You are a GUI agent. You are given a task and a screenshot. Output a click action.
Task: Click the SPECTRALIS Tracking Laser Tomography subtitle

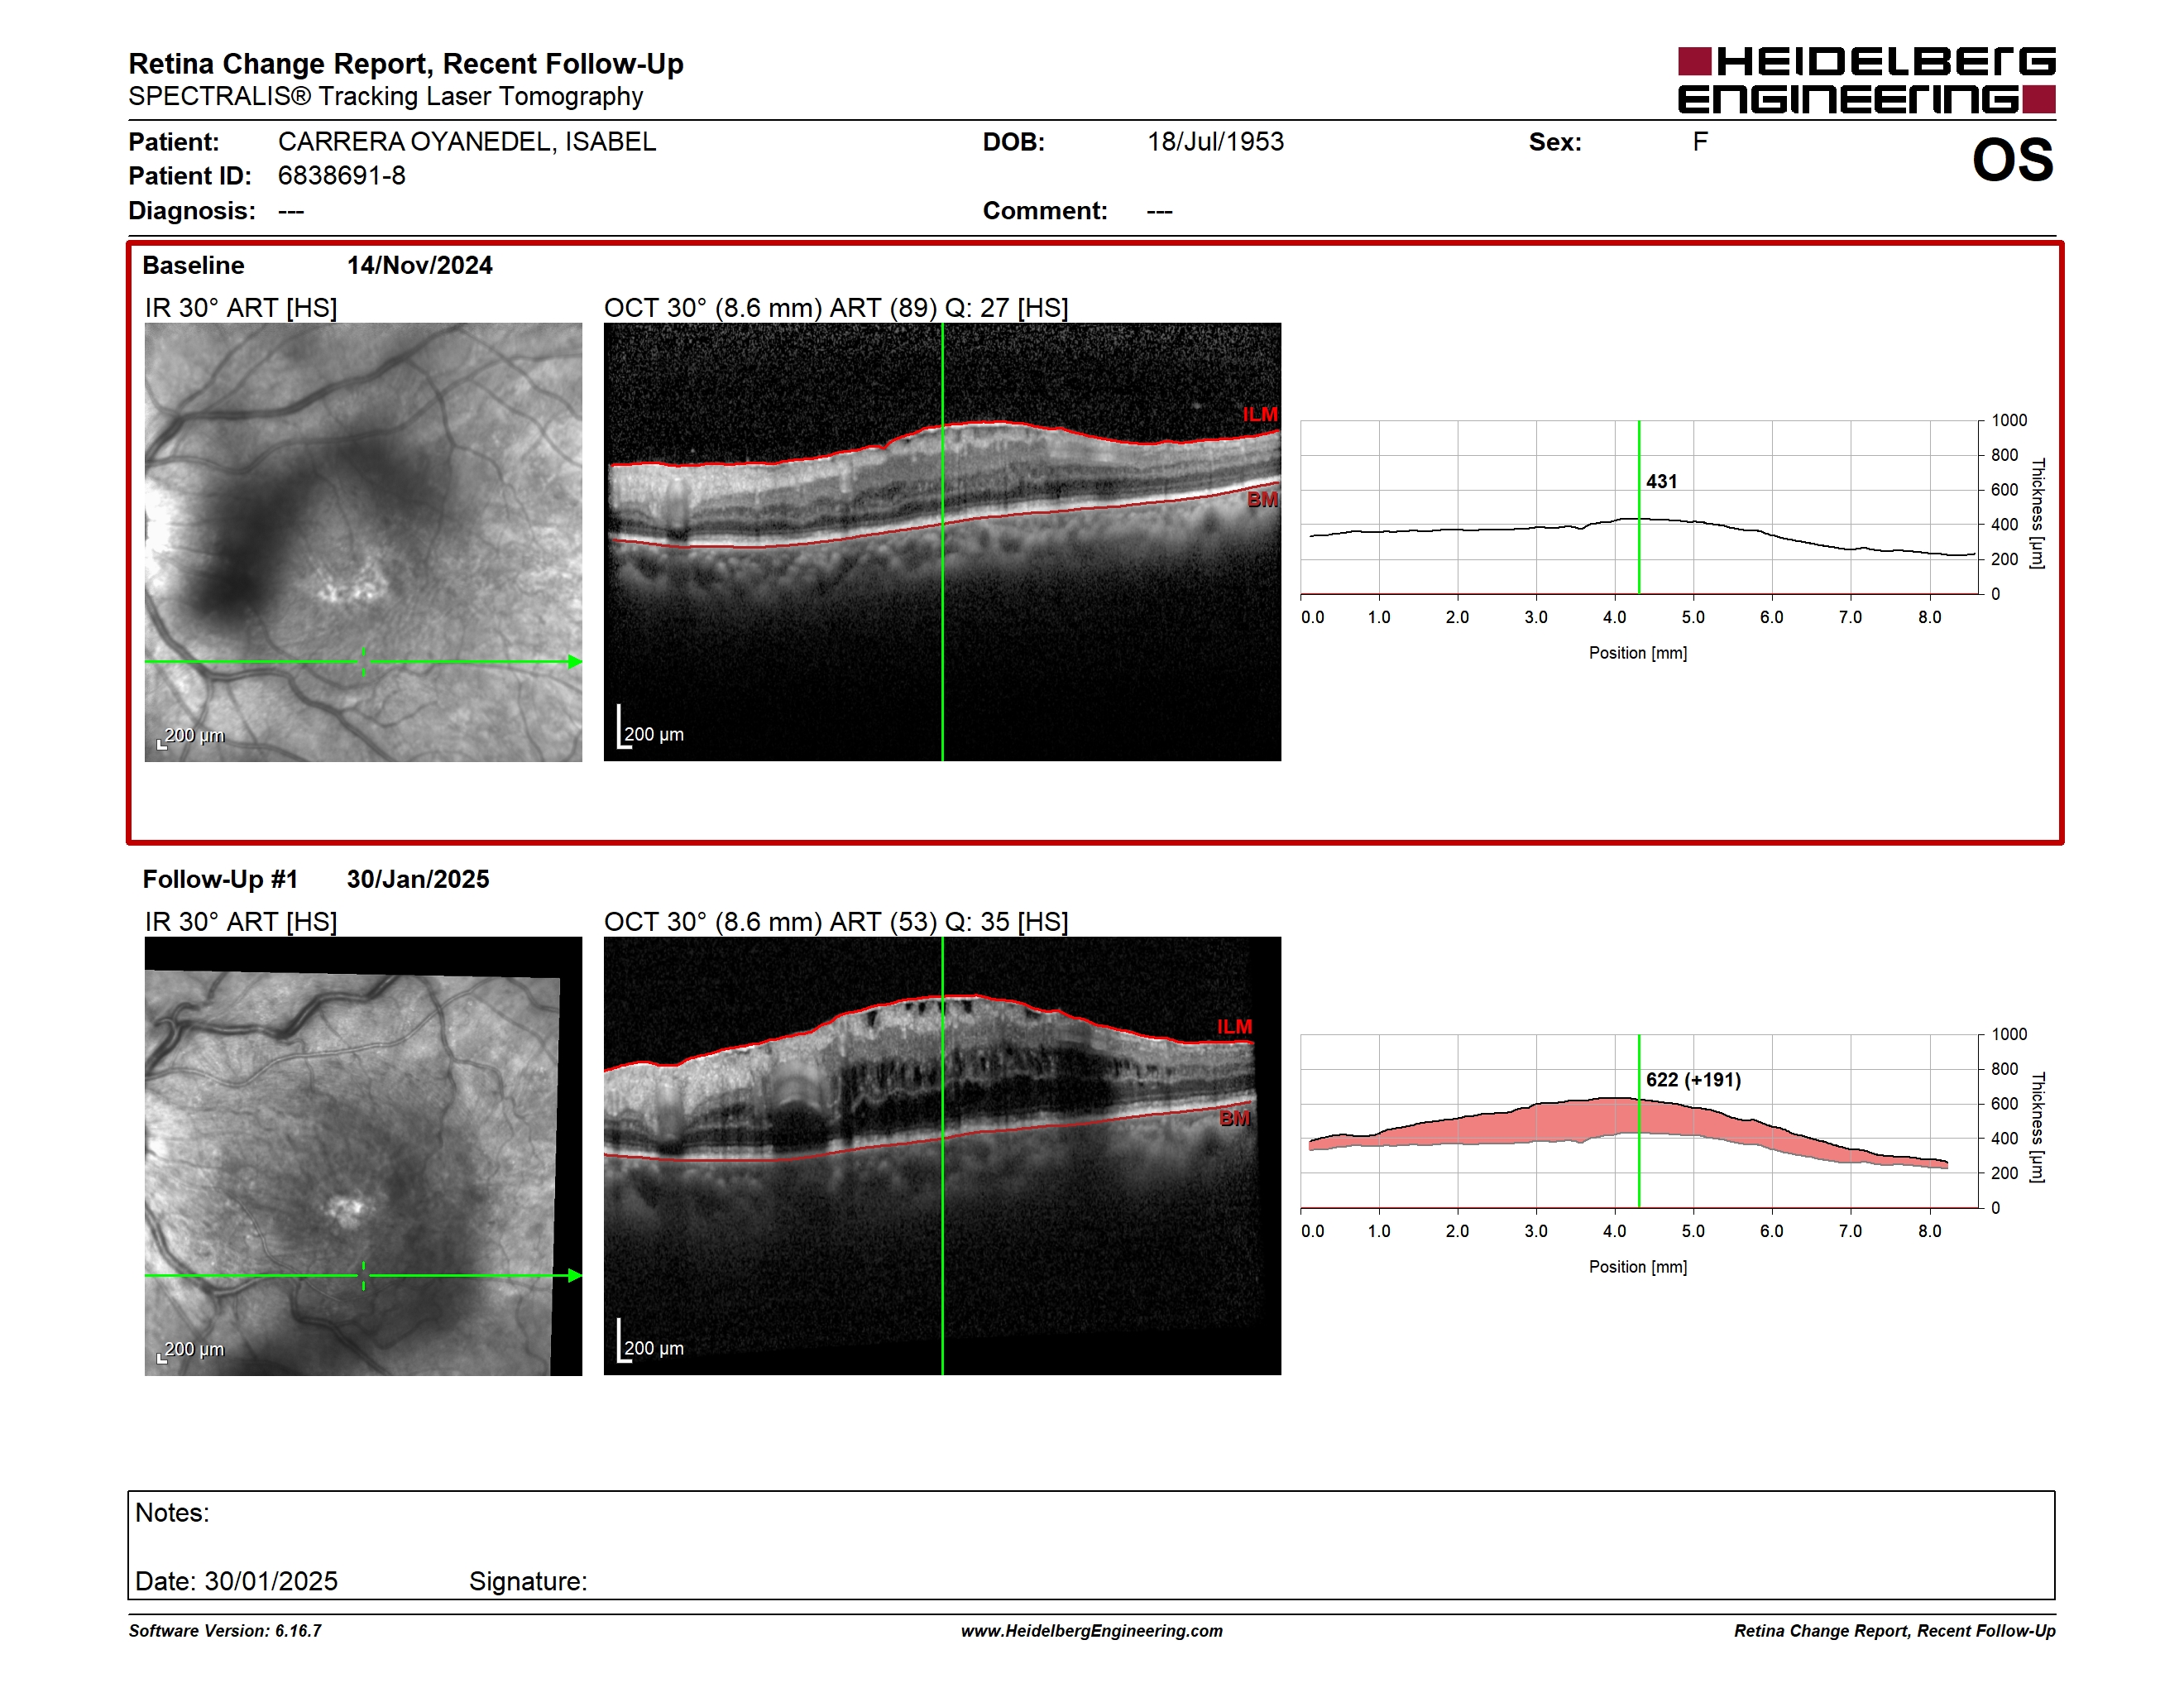click(386, 97)
